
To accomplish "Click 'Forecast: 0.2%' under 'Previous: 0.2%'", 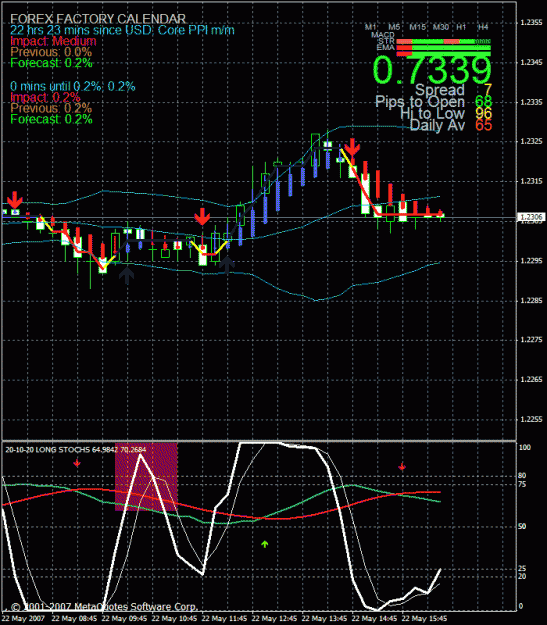I will 51,119.
